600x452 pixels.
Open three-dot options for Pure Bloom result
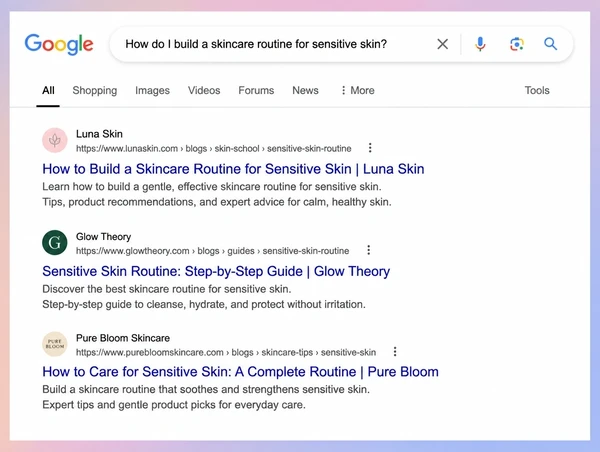point(395,351)
